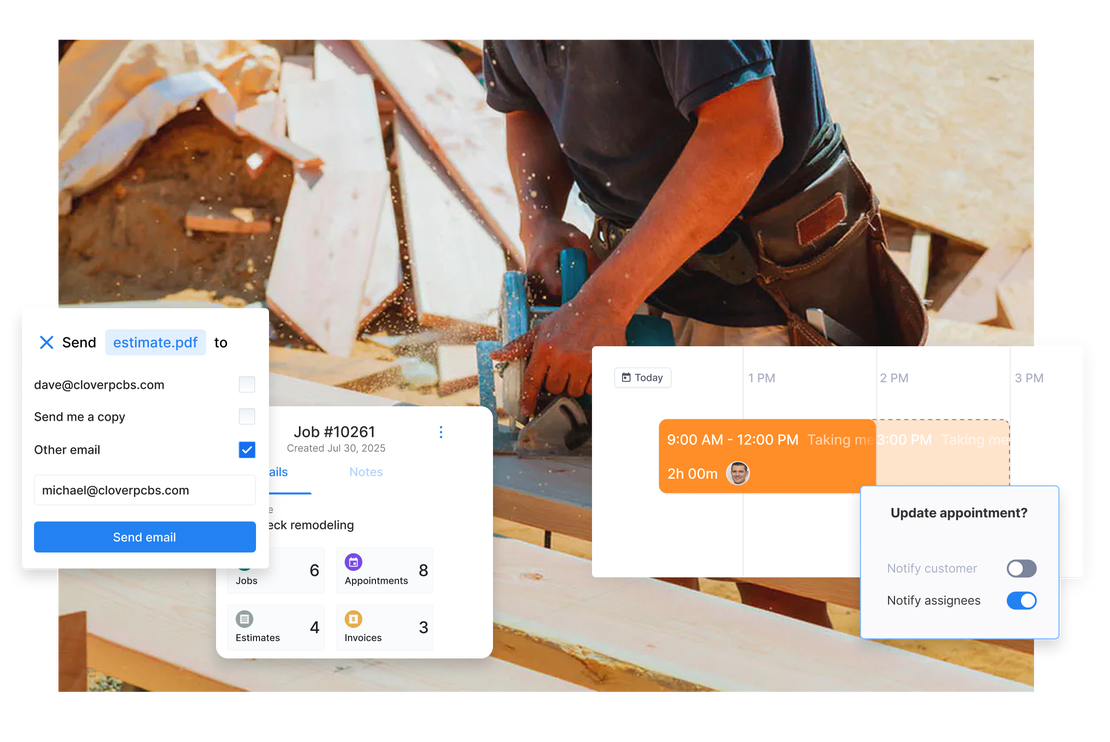Check the dave@cloverpcbs.com checkbox
This screenshot has height=742, width=1110.
[x=247, y=384]
